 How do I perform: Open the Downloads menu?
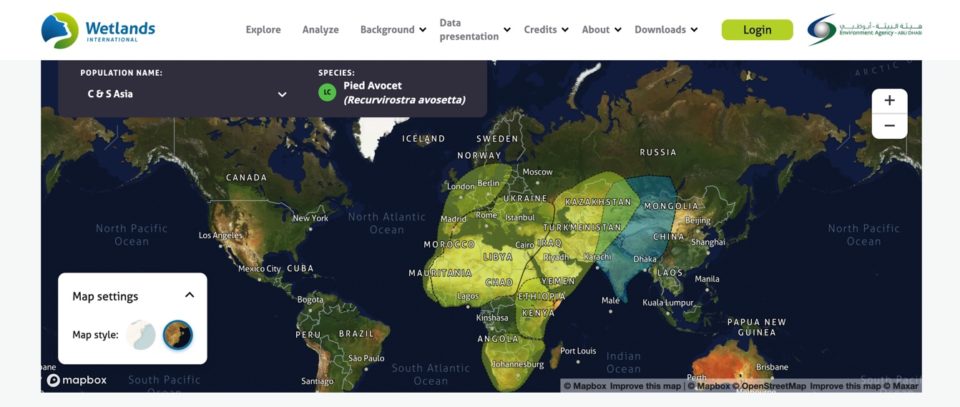pos(660,29)
